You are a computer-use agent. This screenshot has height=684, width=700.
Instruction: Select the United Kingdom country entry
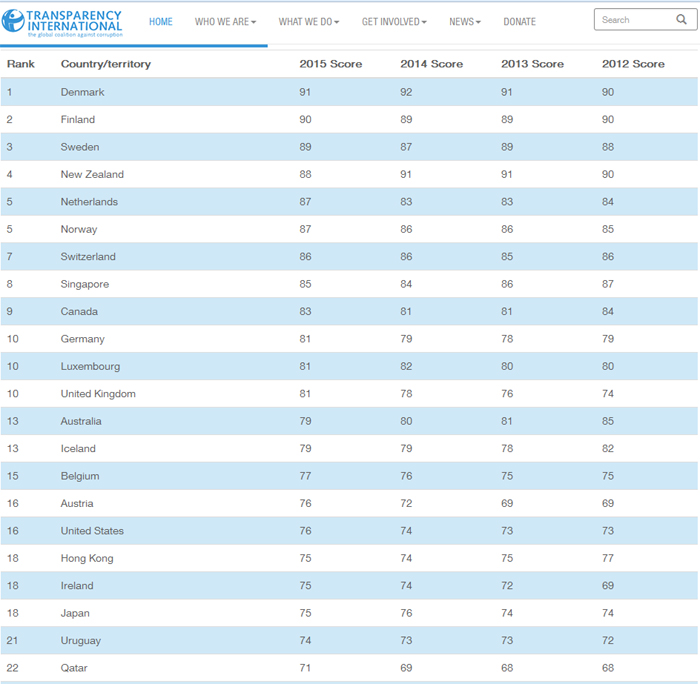pos(98,394)
